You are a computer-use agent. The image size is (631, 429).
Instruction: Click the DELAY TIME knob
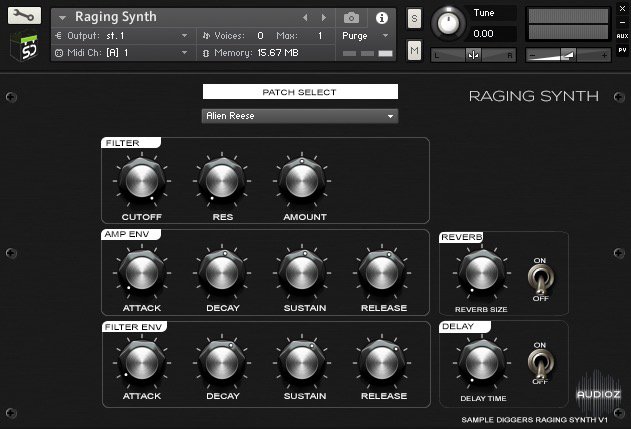(482, 363)
